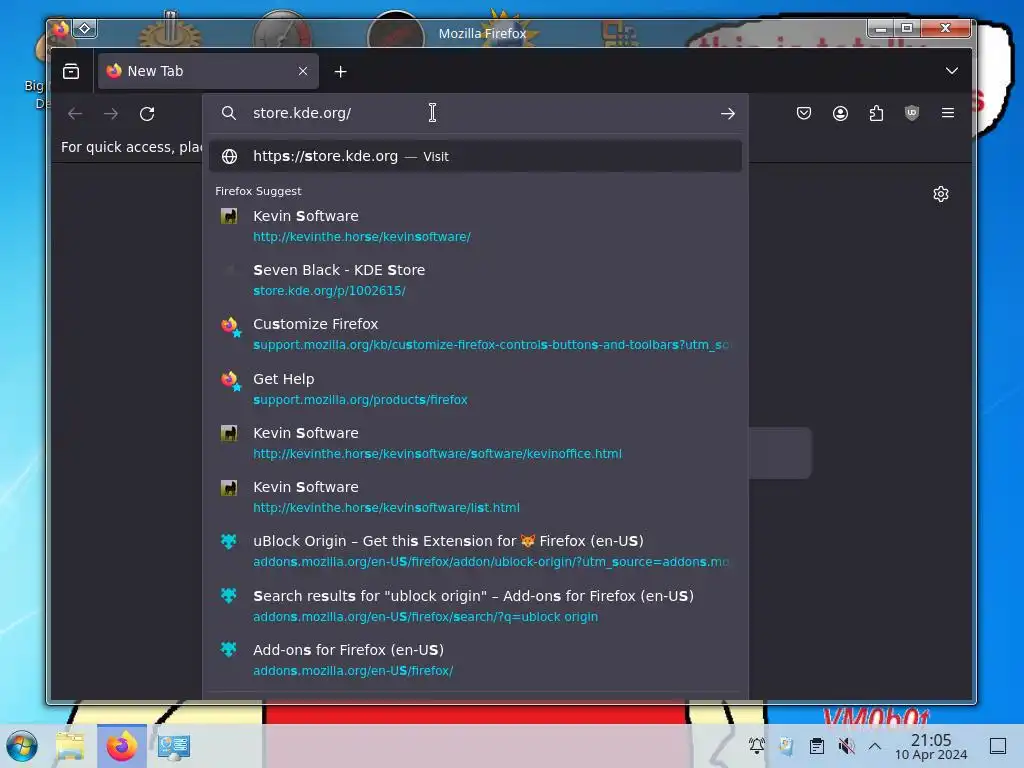Reload the current page

(147, 114)
